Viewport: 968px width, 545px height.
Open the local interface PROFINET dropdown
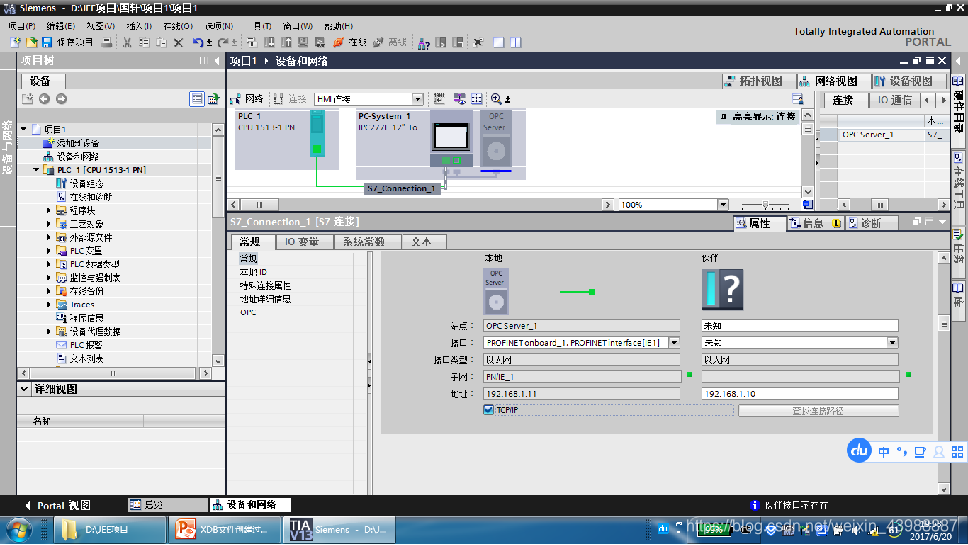pos(674,343)
